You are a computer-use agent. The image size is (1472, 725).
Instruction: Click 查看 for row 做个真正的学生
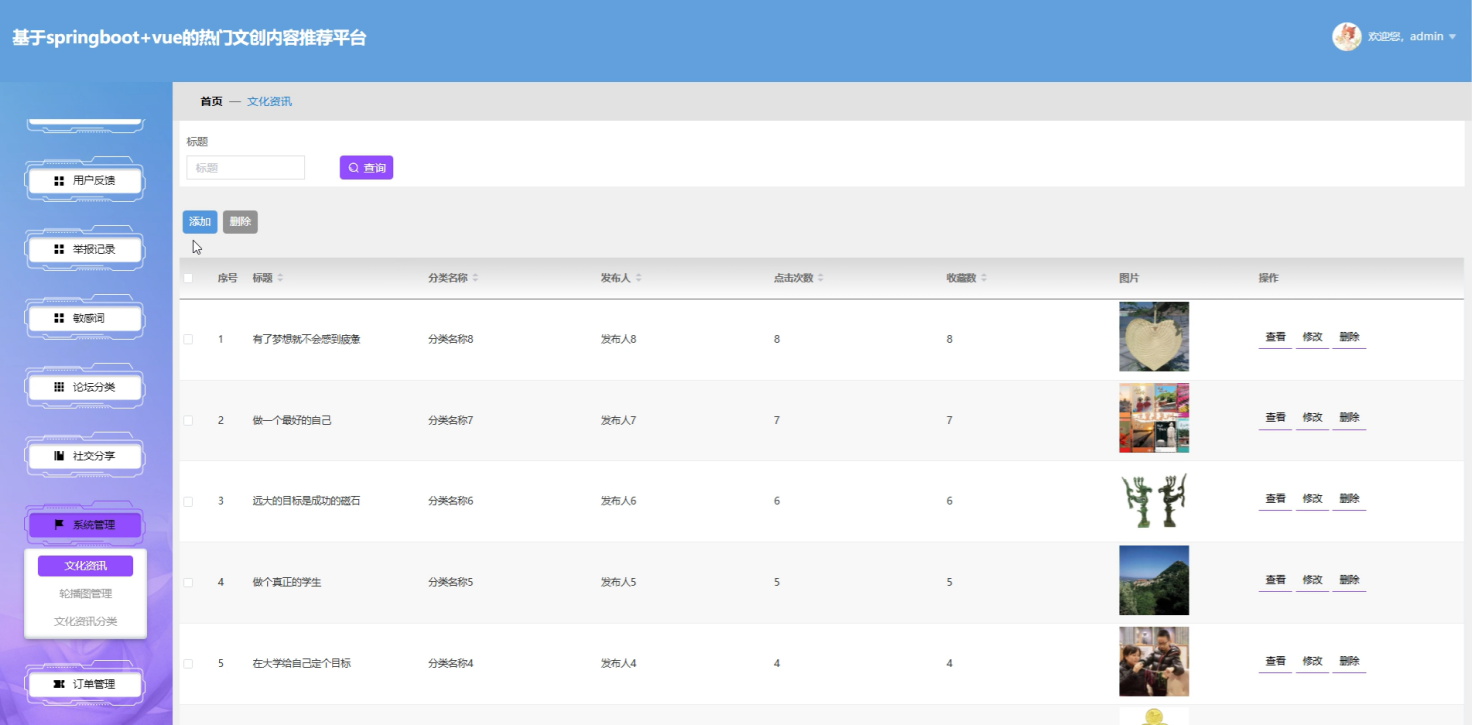(1275, 580)
